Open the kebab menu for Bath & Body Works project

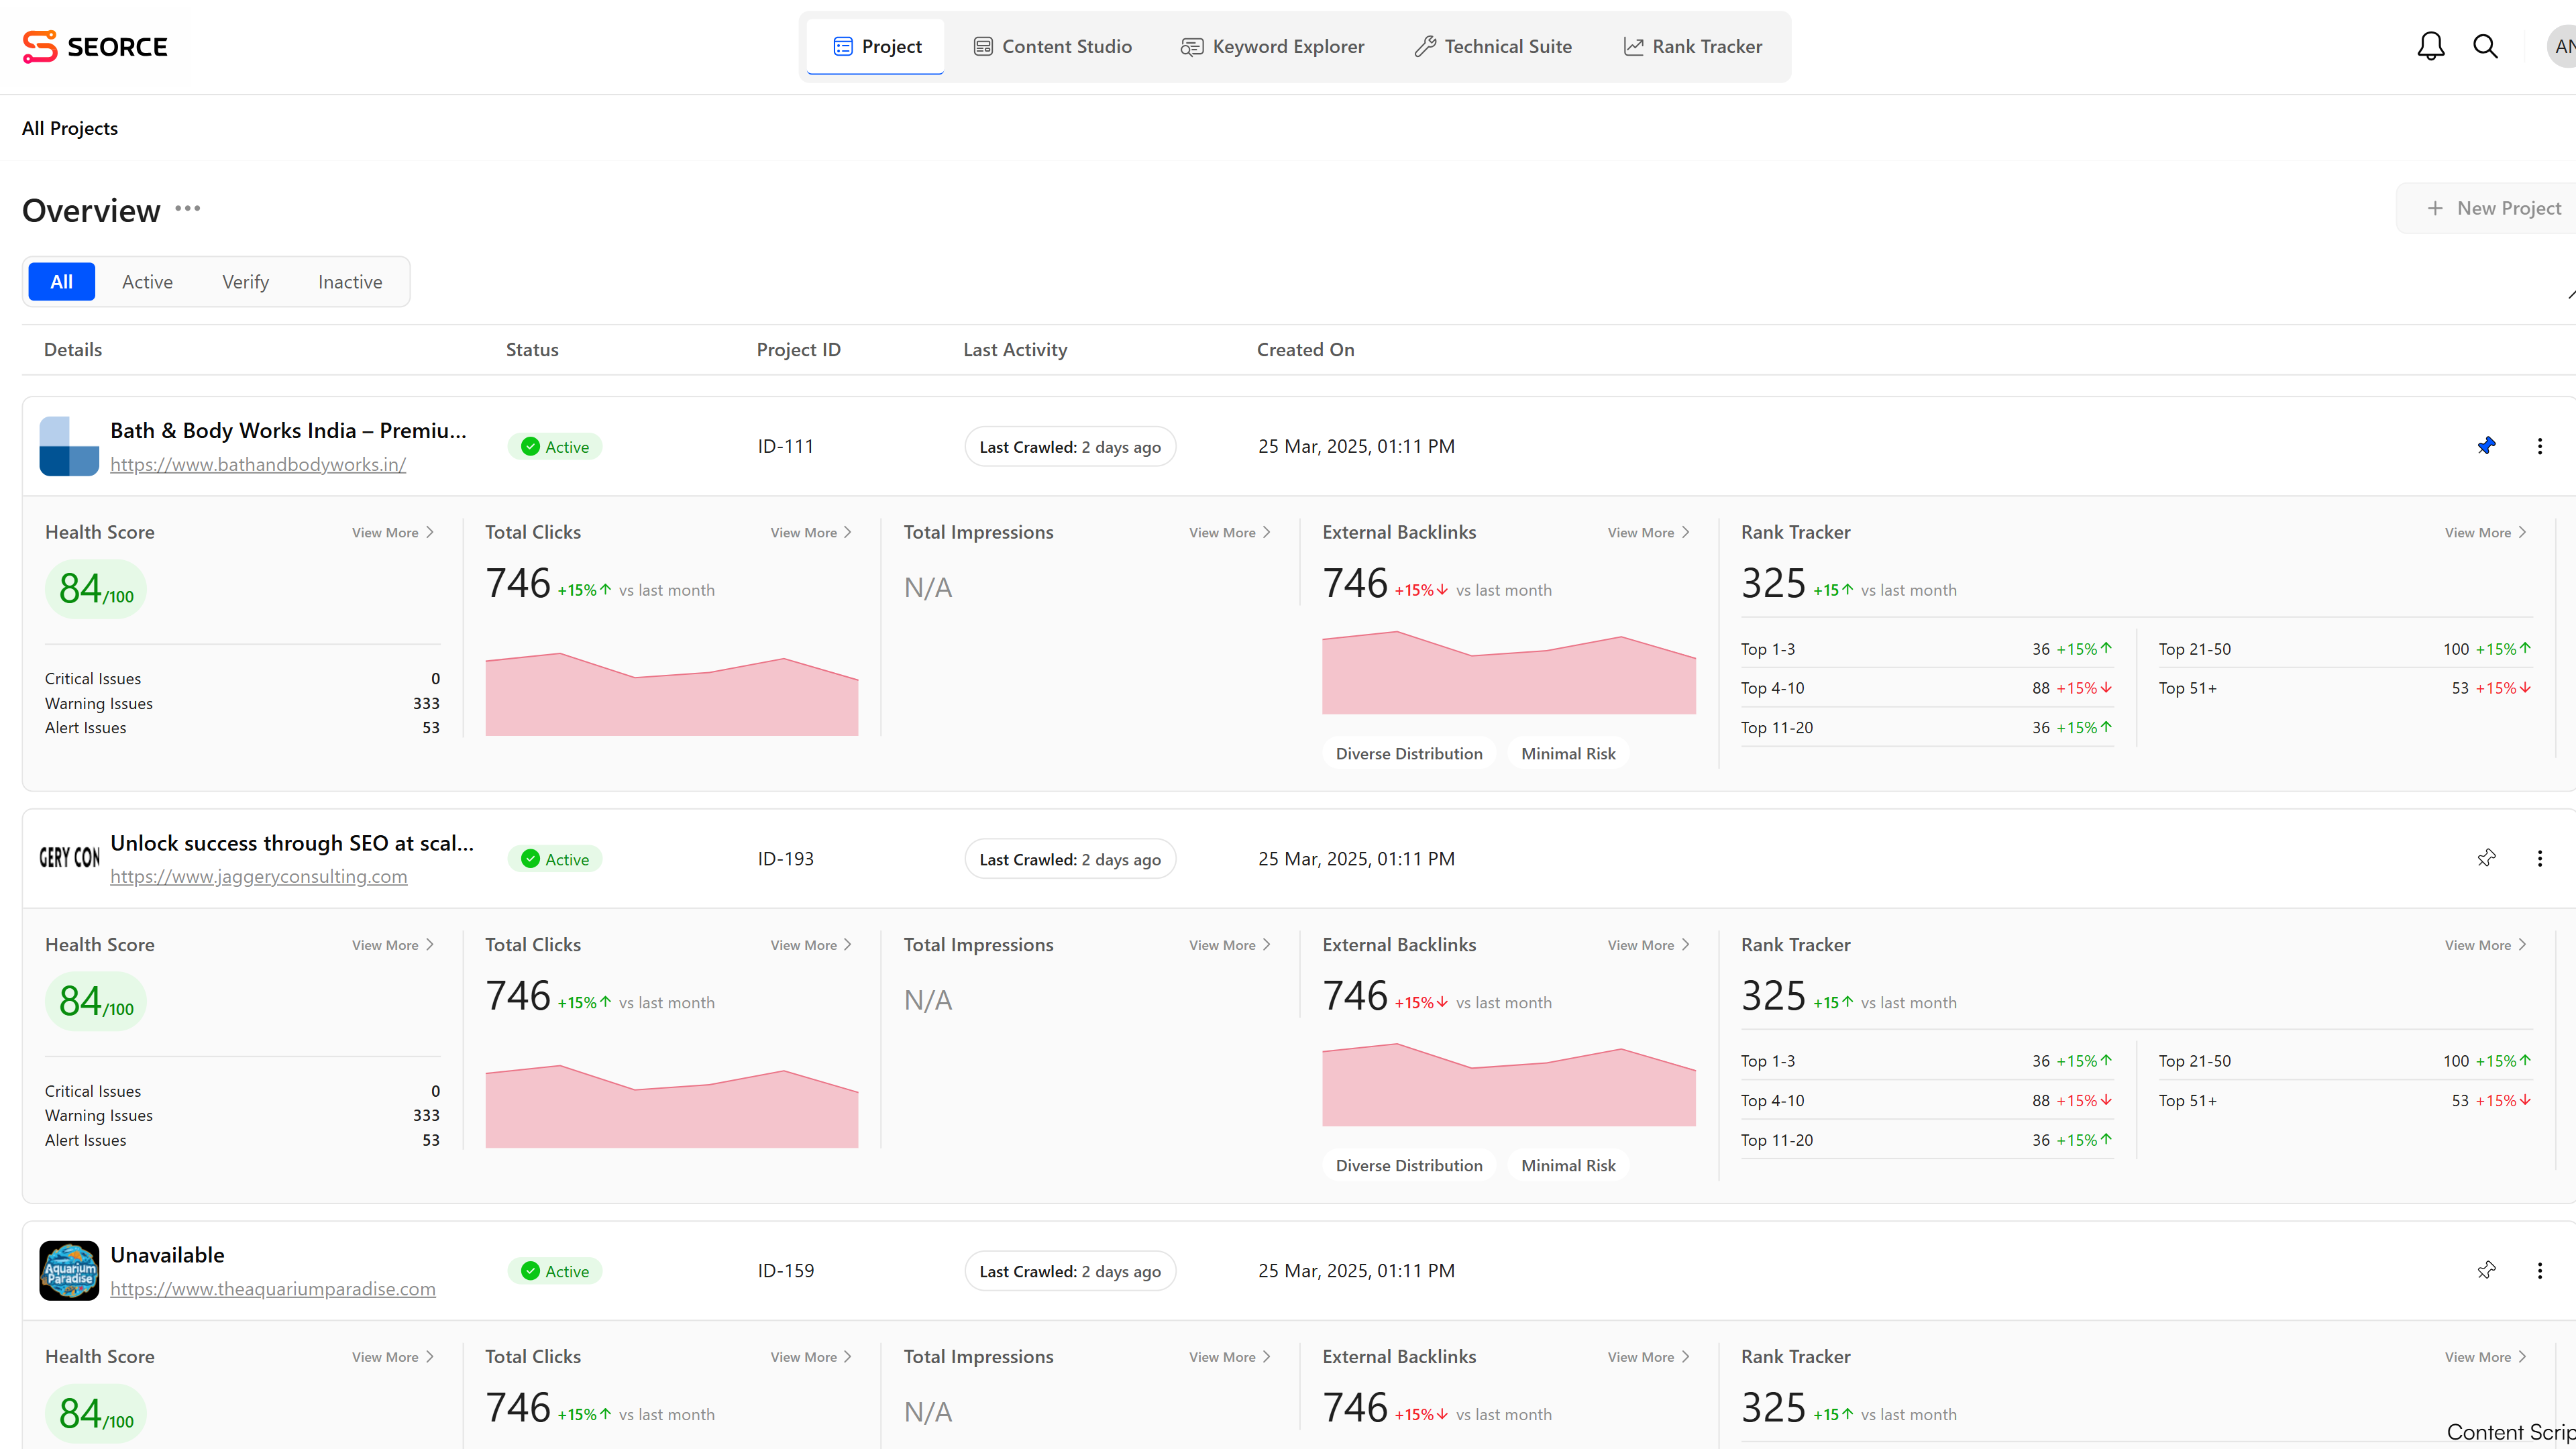pyautogui.click(x=2541, y=446)
